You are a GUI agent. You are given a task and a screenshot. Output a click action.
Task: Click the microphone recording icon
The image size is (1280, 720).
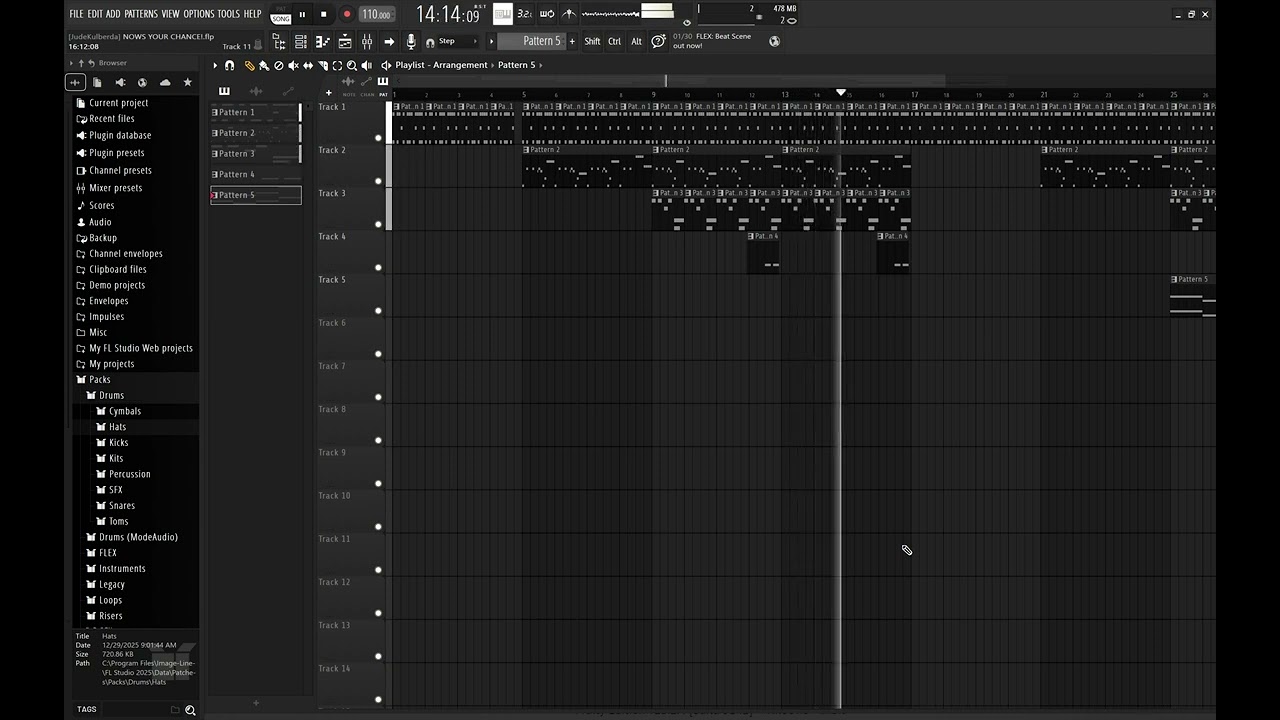[x=411, y=41]
